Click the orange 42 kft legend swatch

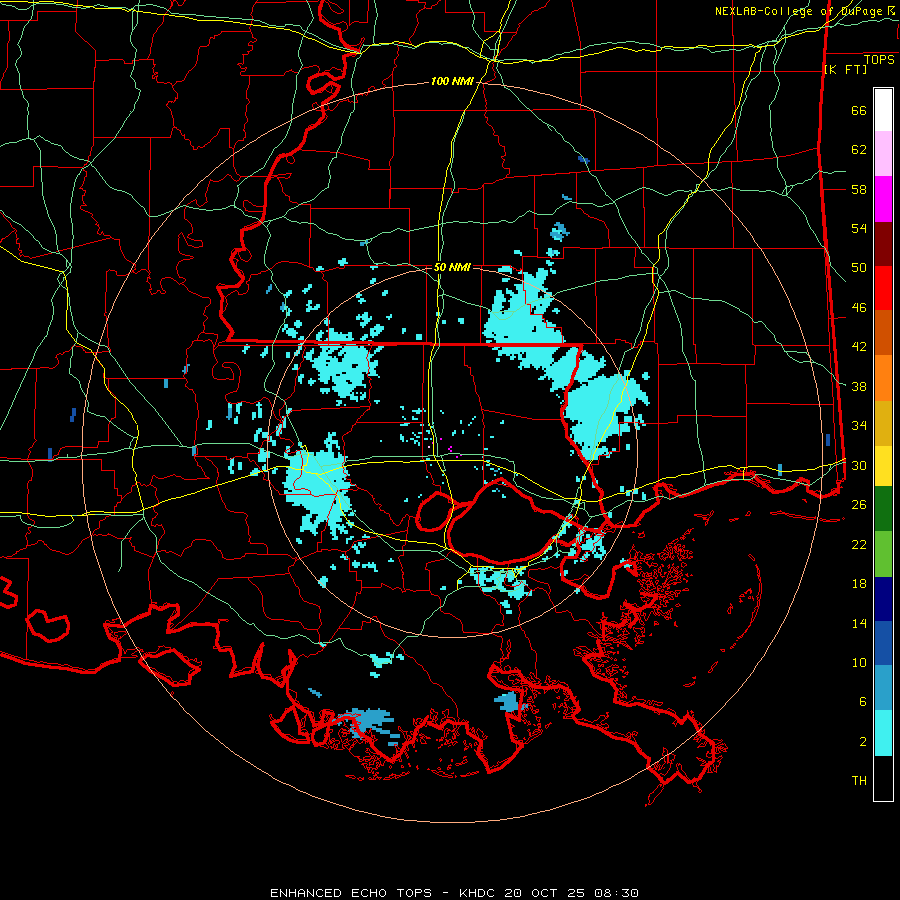click(x=883, y=378)
